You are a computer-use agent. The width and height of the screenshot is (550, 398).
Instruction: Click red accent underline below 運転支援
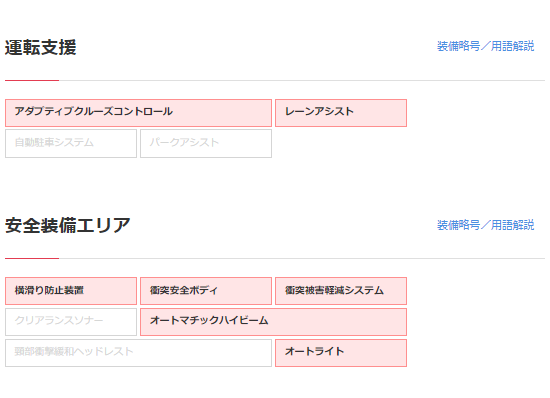pos(32,80)
